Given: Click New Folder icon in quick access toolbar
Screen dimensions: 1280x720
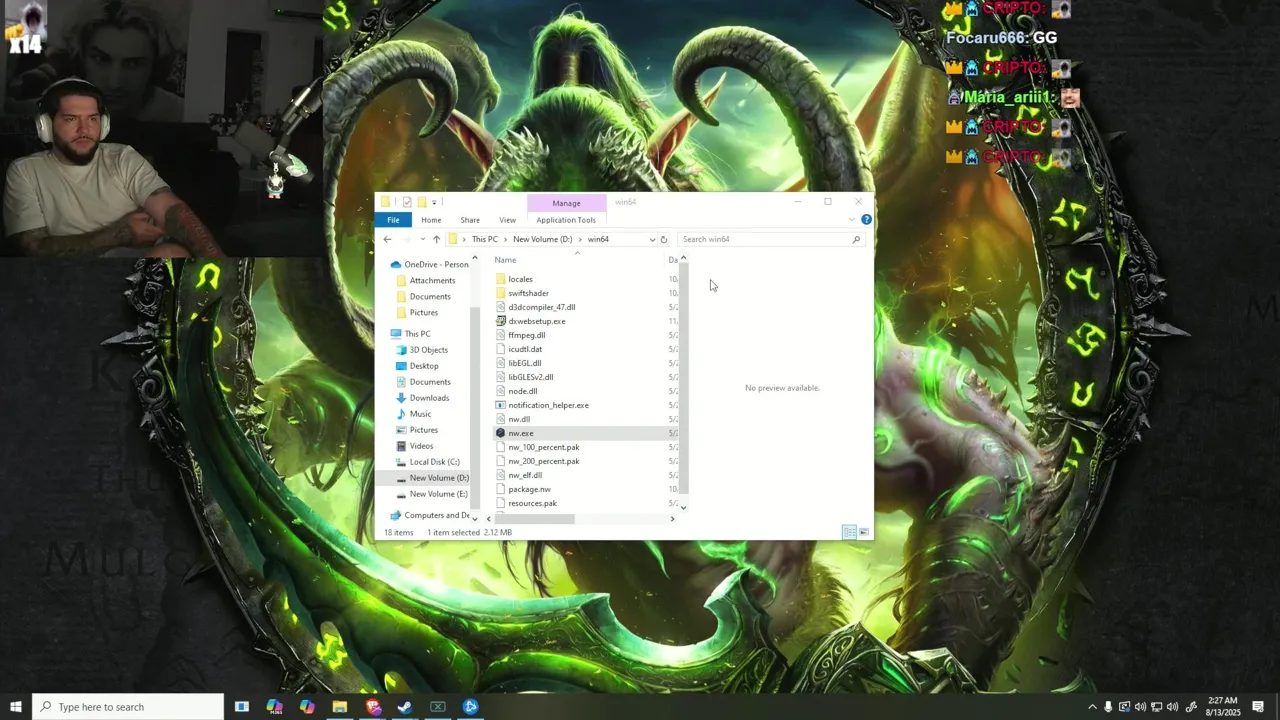Looking at the screenshot, I should pos(422,202).
